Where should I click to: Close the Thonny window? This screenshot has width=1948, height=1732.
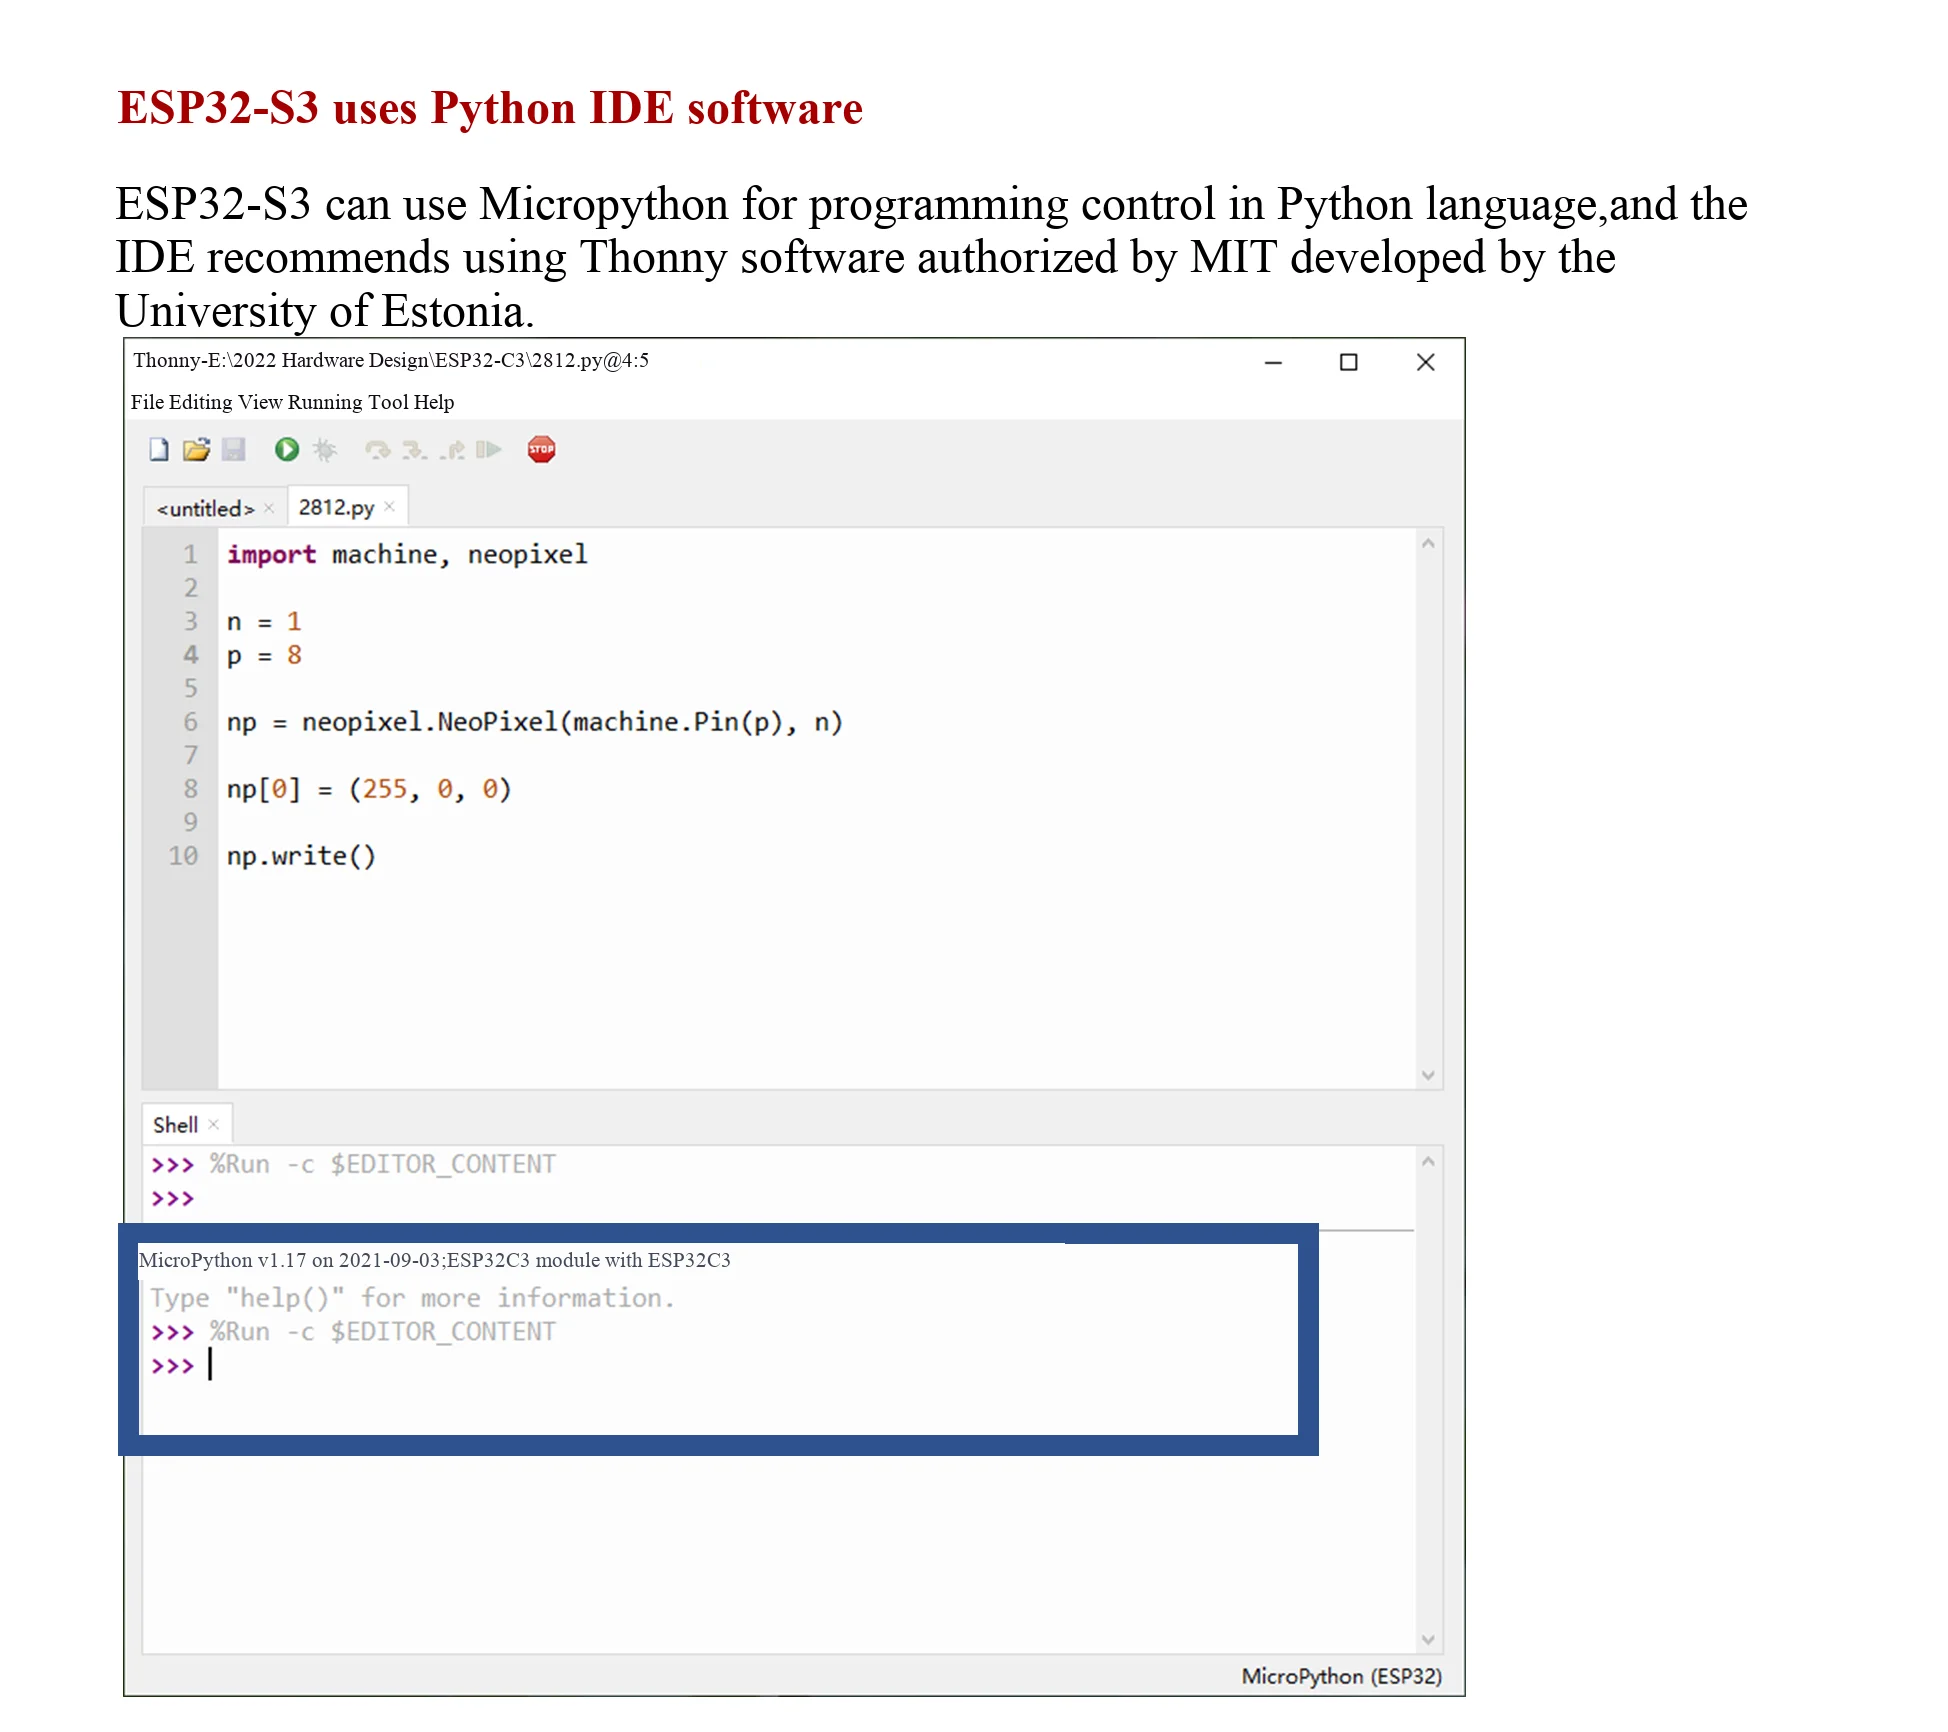pyautogui.click(x=1426, y=363)
